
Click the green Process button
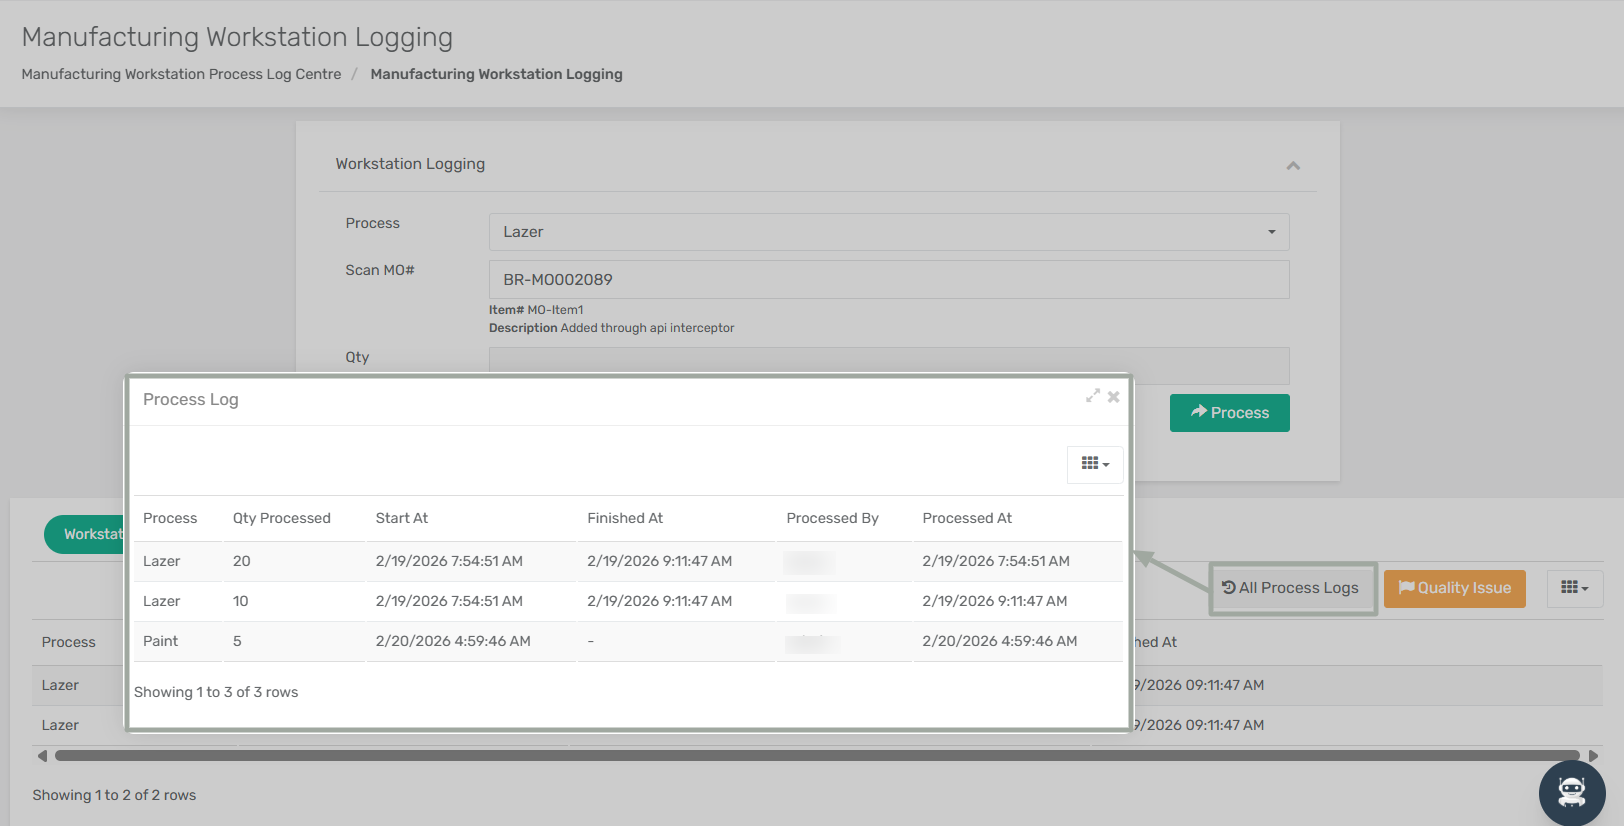[x=1229, y=413]
